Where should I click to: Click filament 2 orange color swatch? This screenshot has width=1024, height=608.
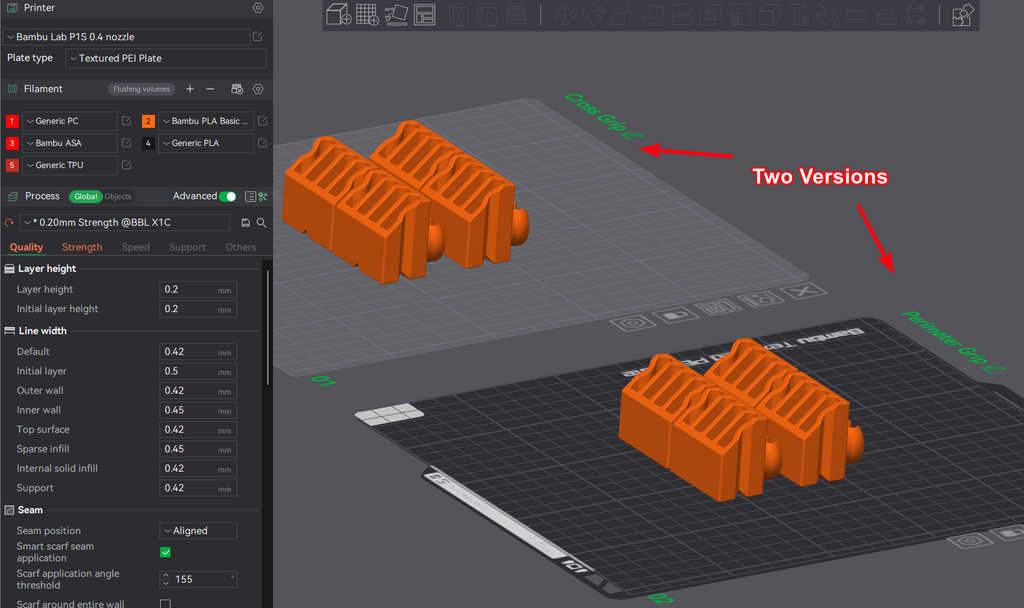coord(148,121)
